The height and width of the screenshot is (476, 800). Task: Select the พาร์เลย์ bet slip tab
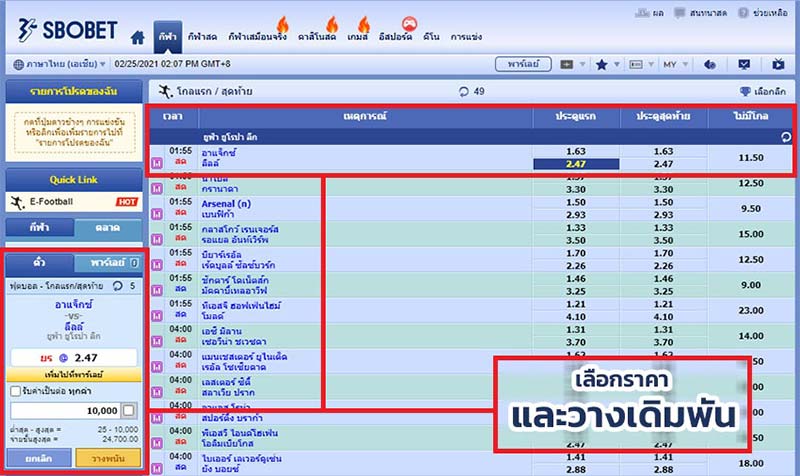point(108,263)
